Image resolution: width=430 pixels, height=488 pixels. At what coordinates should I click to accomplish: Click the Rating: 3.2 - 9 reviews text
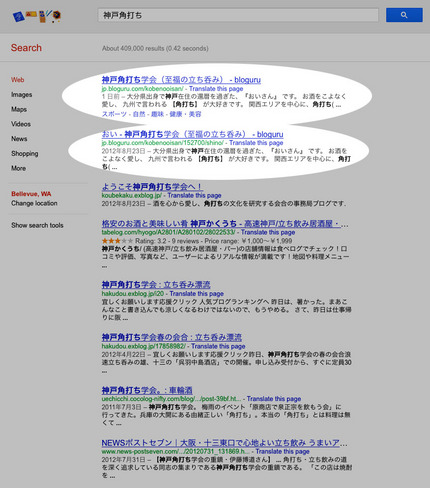click(x=167, y=241)
